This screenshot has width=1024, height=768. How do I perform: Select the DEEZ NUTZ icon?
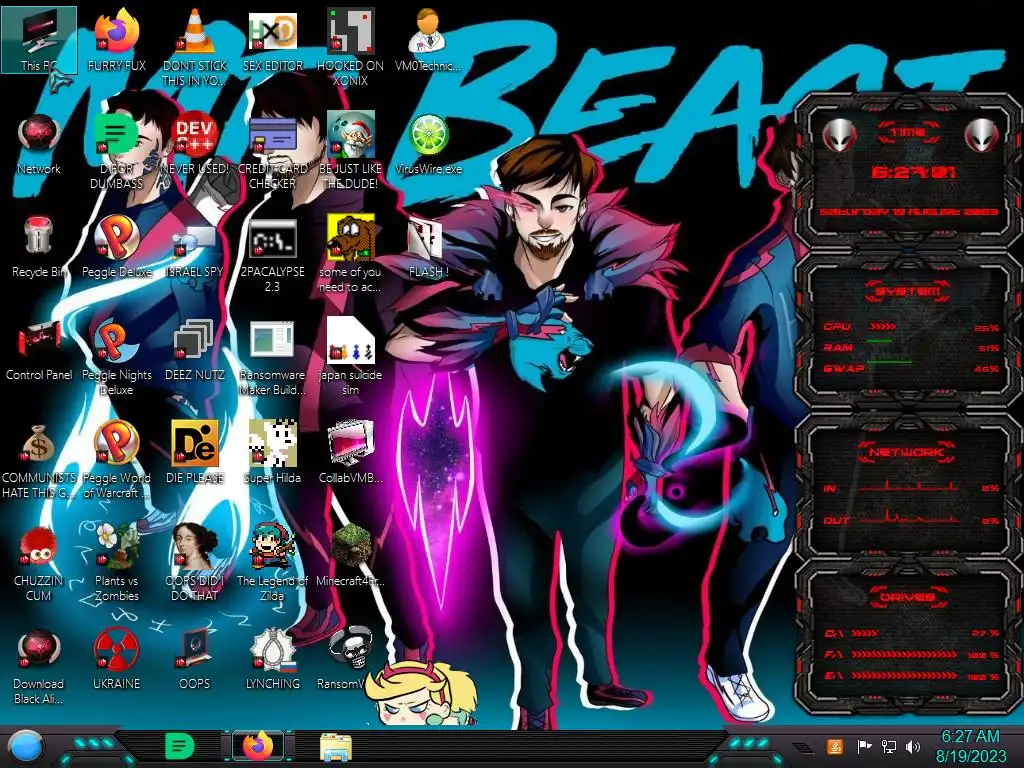pyautogui.click(x=195, y=350)
